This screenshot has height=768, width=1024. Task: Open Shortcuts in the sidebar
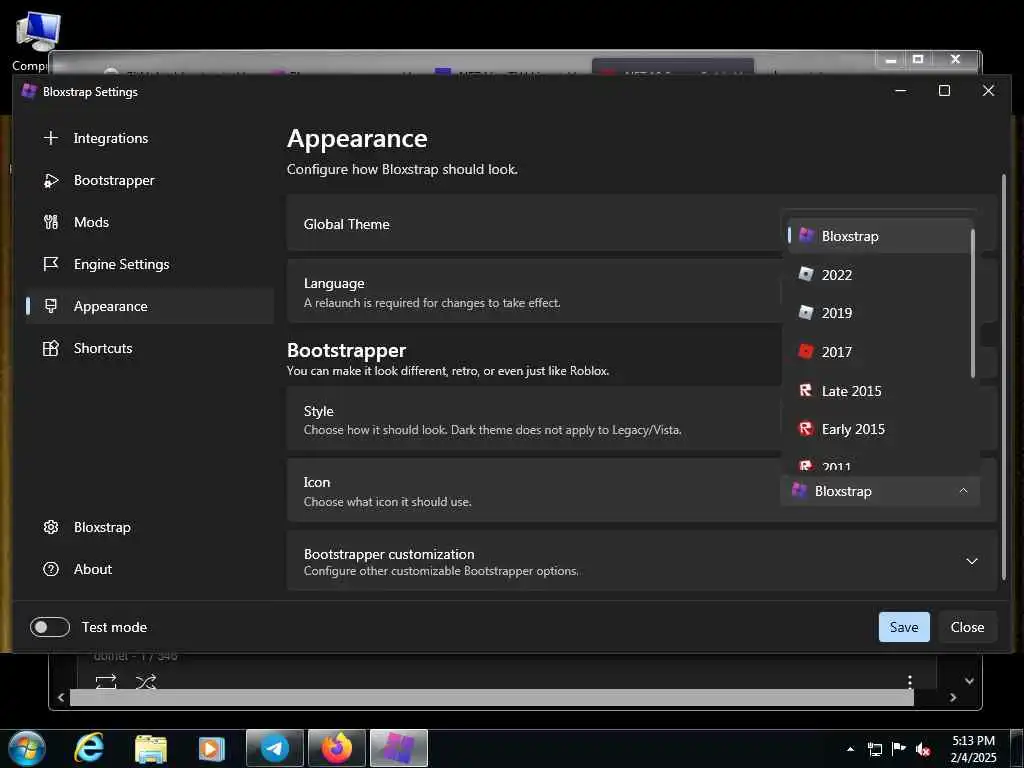tap(150, 348)
